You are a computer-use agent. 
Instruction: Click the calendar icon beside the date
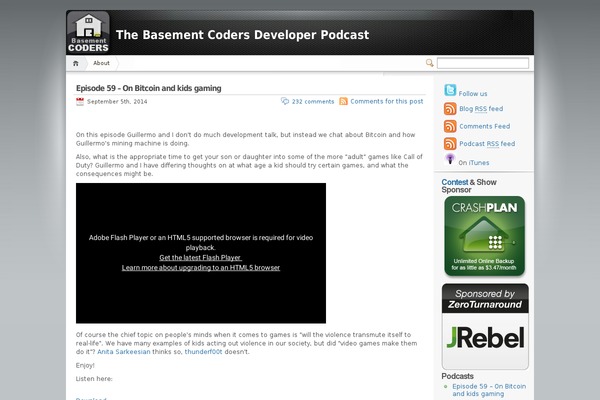(80, 101)
